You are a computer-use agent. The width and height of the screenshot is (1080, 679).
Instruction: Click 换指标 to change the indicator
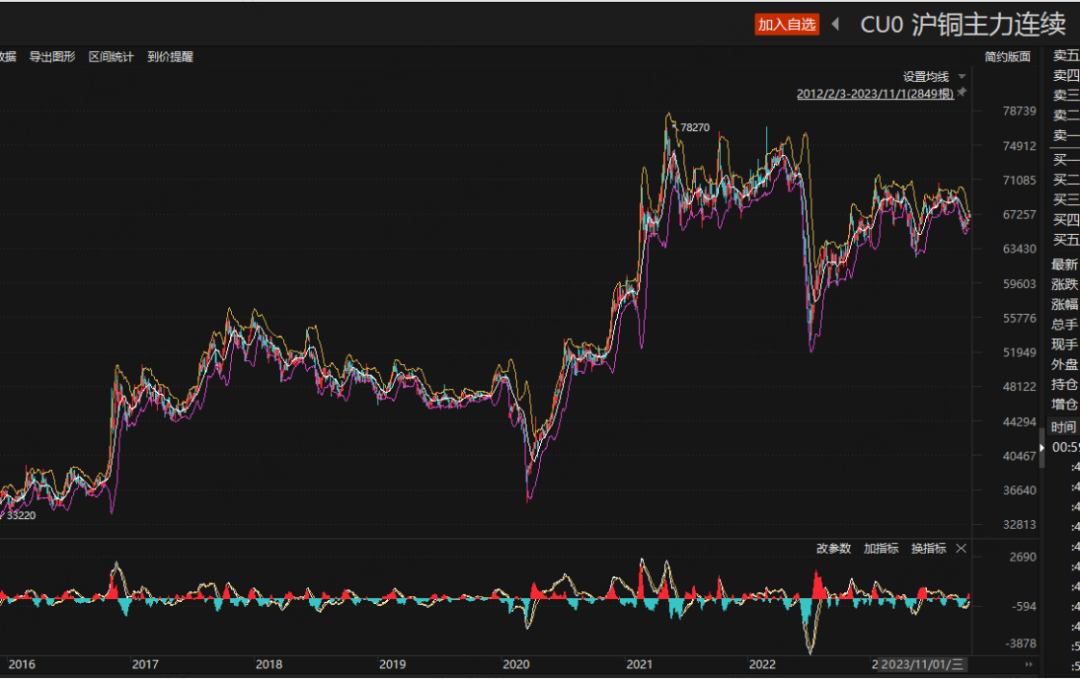(928, 549)
